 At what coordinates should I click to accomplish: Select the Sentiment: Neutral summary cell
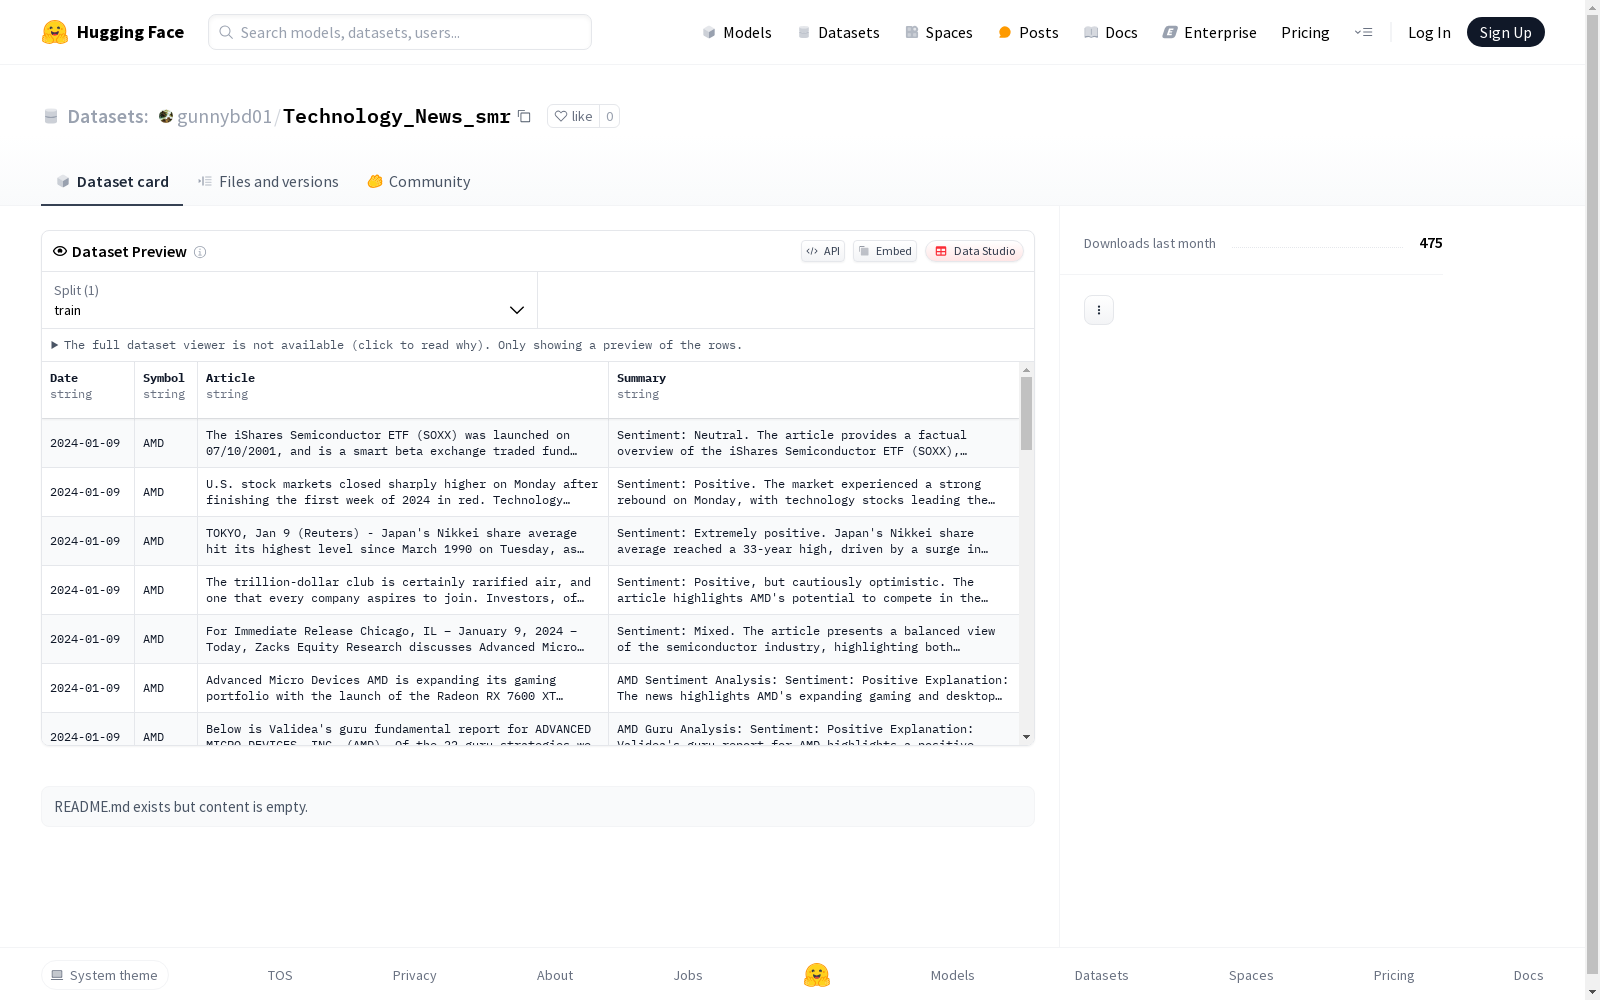tap(814, 443)
